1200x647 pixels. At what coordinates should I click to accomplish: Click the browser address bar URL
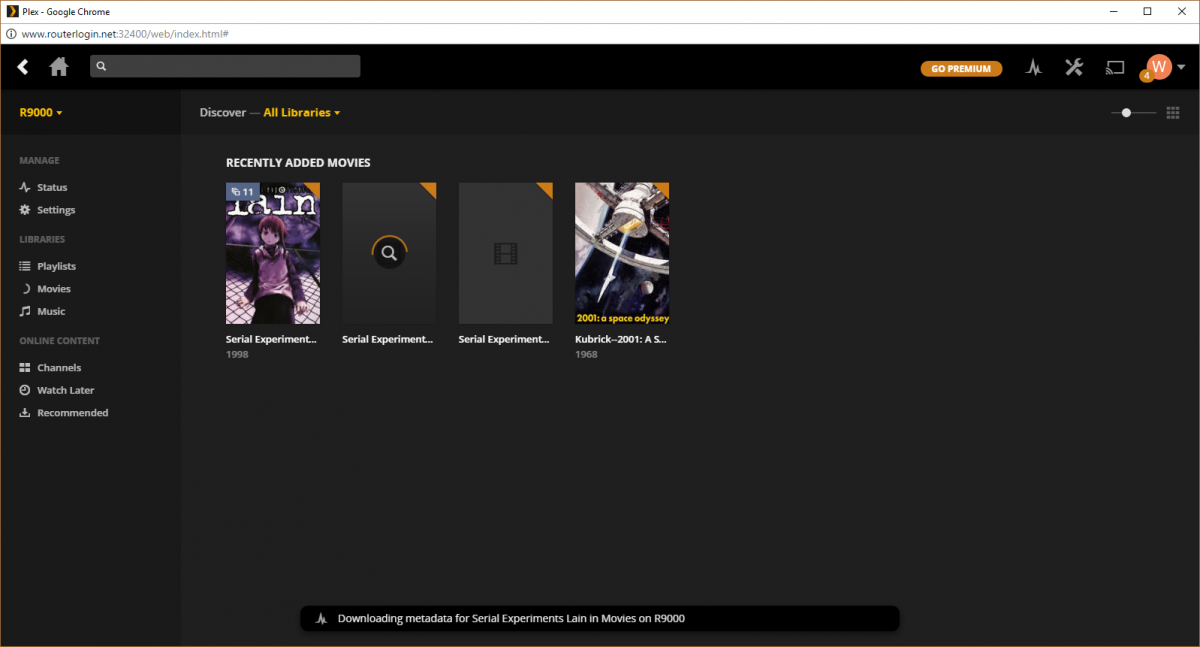pos(126,34)
